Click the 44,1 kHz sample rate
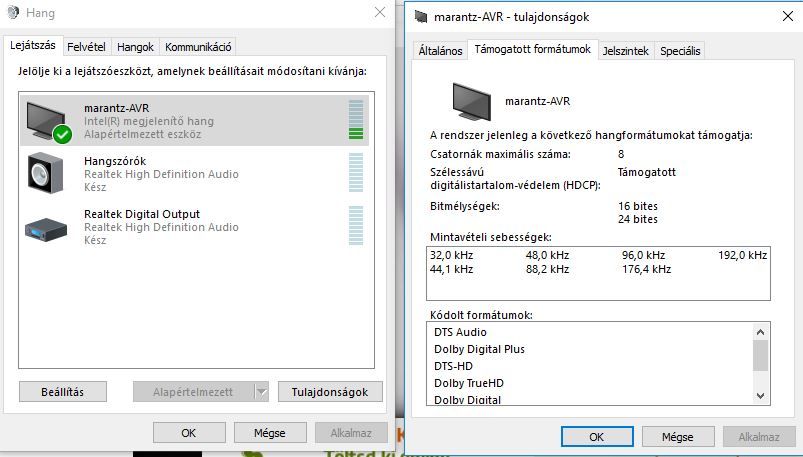This screenshot has height=457, width=803. (451, 269)
